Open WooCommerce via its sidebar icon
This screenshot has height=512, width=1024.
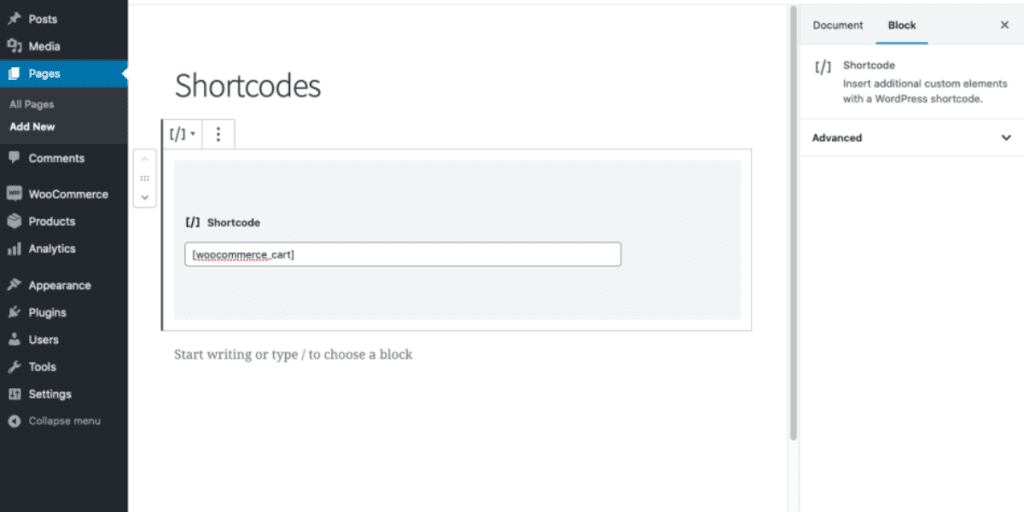(x=14, y=194)
